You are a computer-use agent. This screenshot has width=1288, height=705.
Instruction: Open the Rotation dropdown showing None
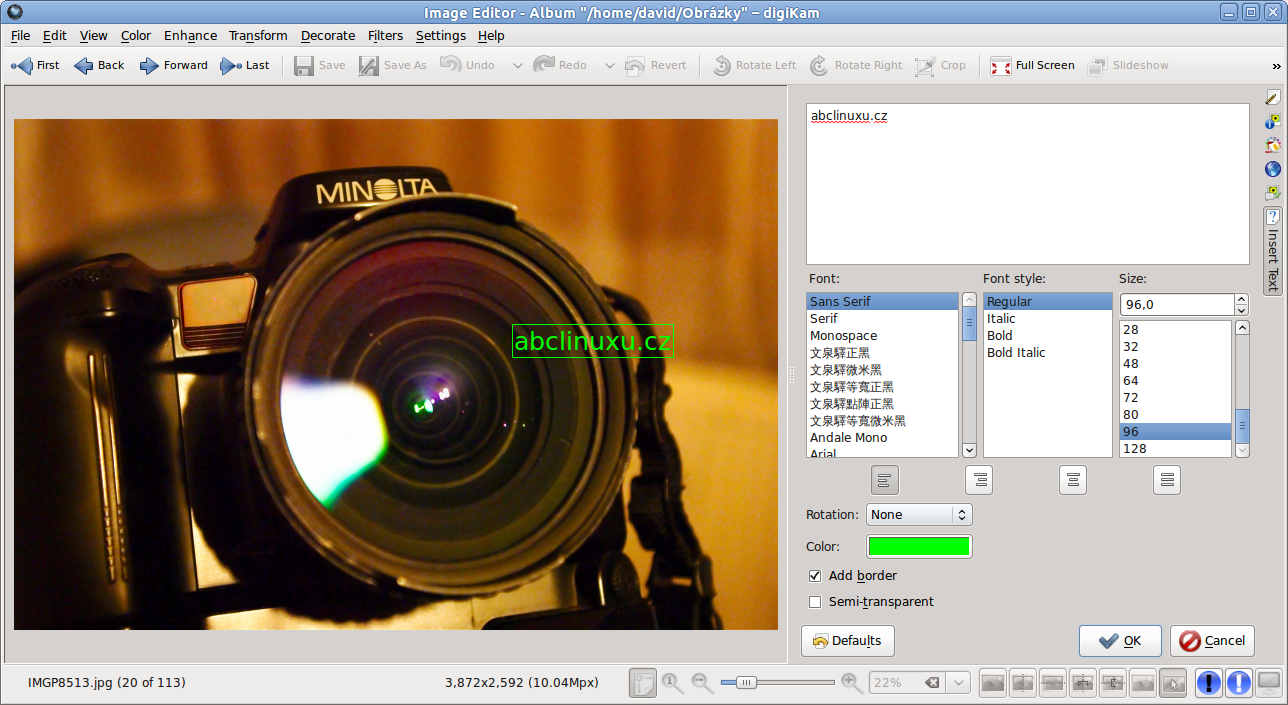[x=919, y=515]
